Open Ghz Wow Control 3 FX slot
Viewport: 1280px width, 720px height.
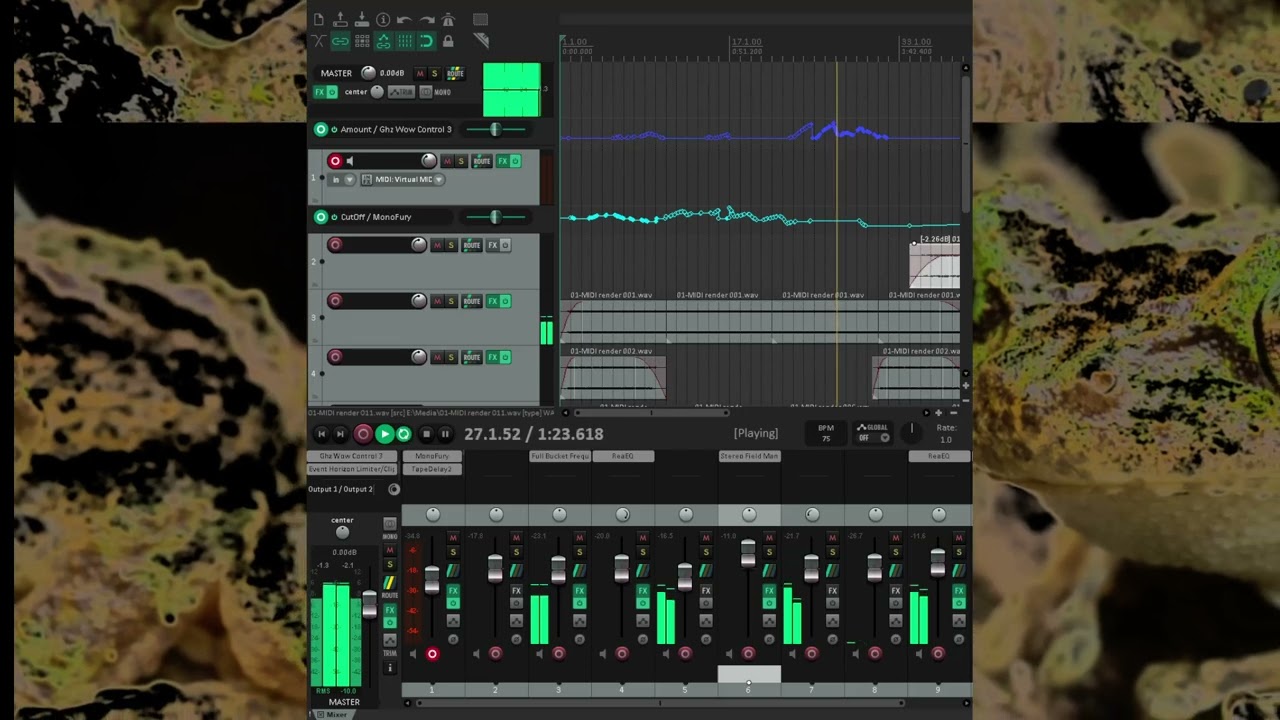[352, 456]
